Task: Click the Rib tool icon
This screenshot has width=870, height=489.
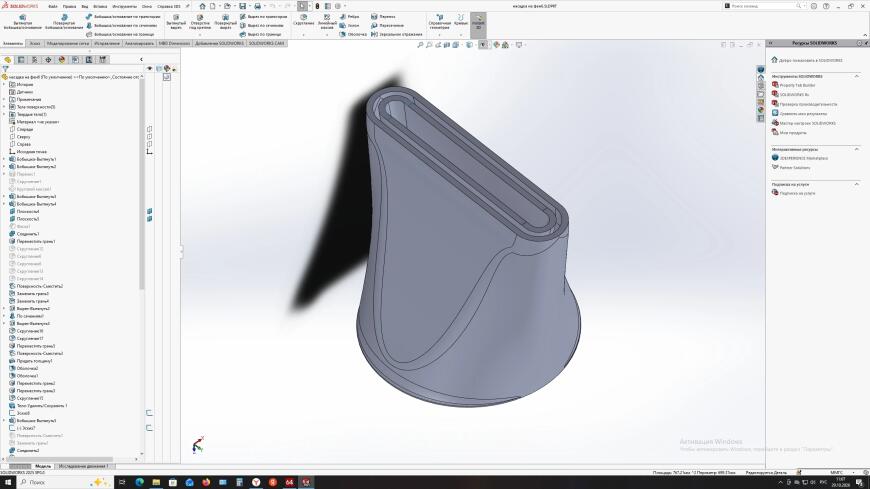Action: tap(343, 17)
